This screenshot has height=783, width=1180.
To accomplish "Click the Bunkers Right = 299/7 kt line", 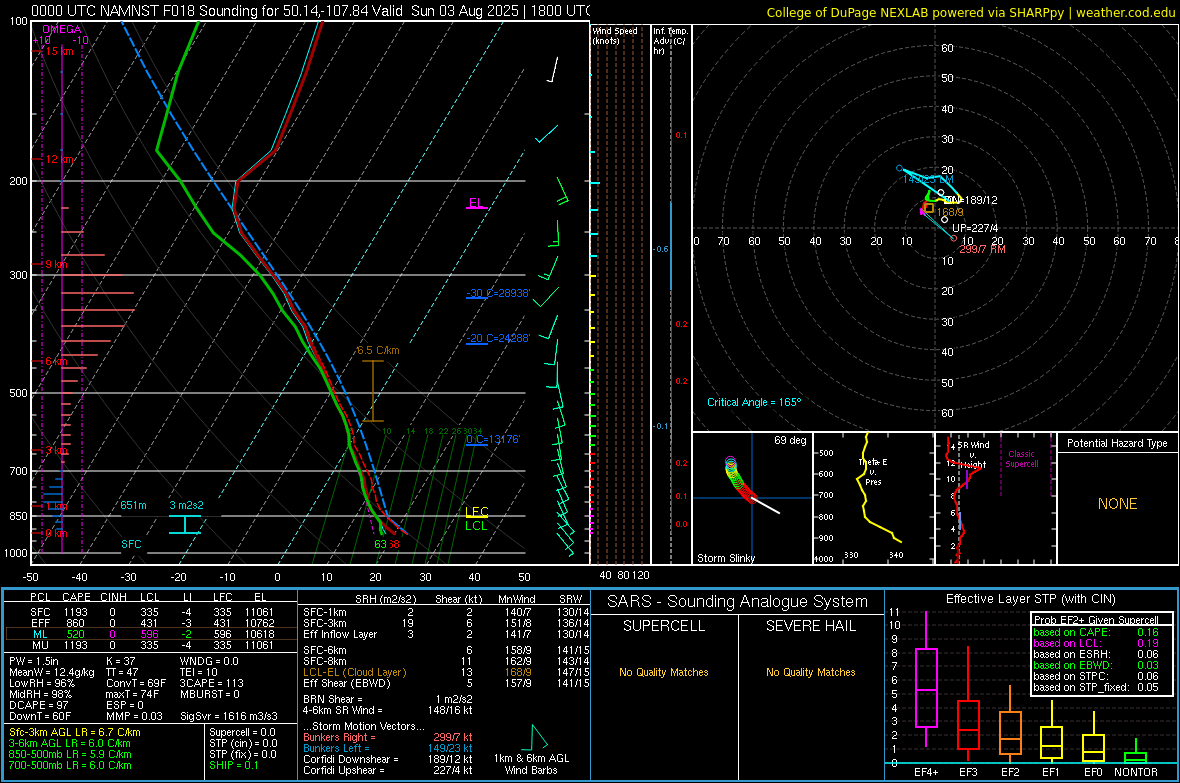I will pos(388,737).
